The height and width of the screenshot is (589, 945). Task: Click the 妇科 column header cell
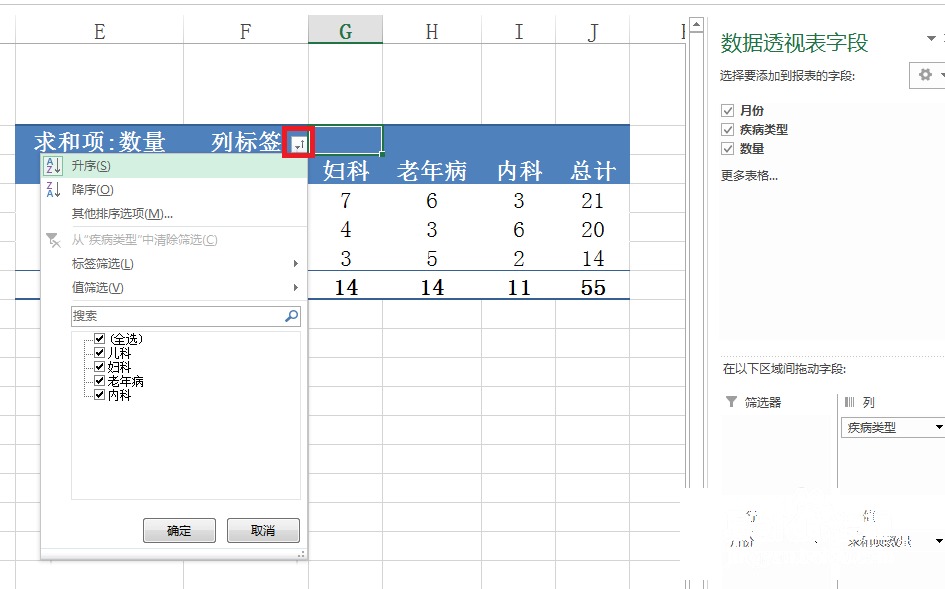(x=345, y=171)
